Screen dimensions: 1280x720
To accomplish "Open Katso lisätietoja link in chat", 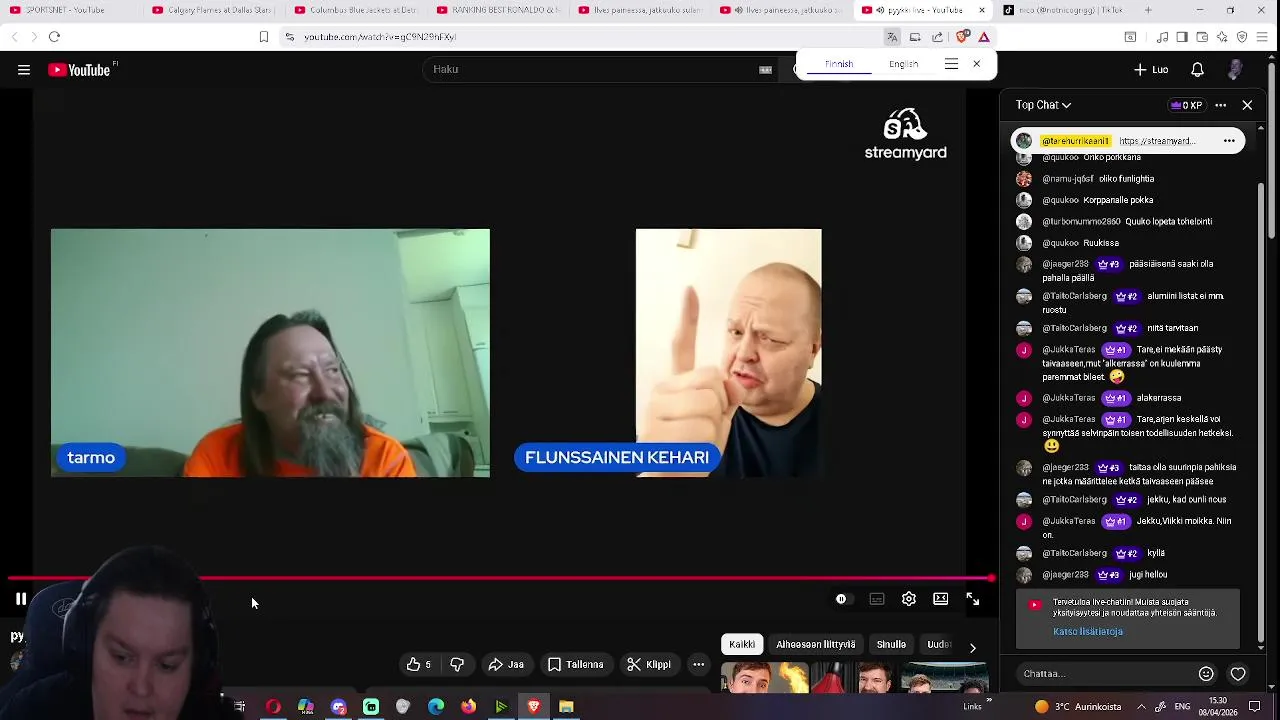I will pyautogui.click(x=1088, y=631).
